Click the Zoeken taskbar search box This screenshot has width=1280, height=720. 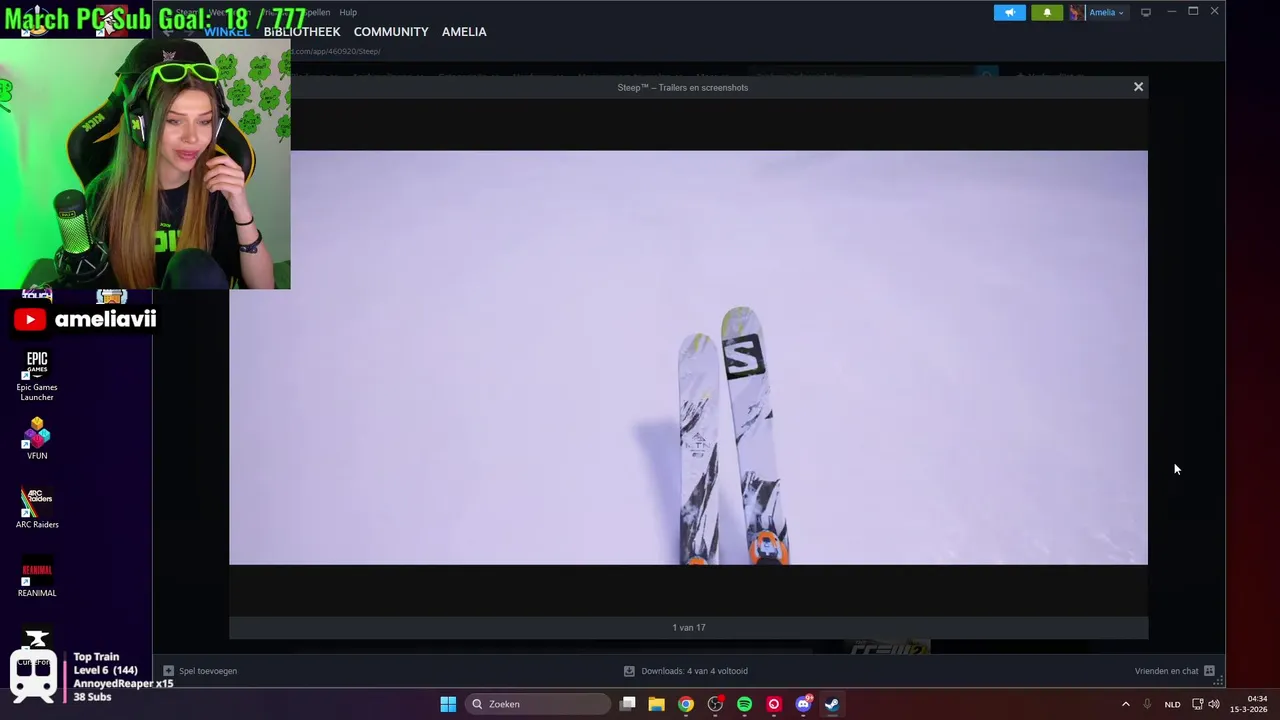pyautogui.click(x=538, y=704)
